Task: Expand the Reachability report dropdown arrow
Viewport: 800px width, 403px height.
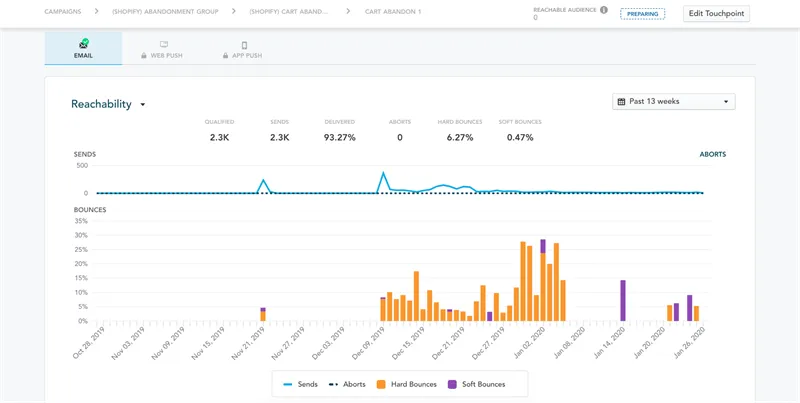Action: coord(143,105)
